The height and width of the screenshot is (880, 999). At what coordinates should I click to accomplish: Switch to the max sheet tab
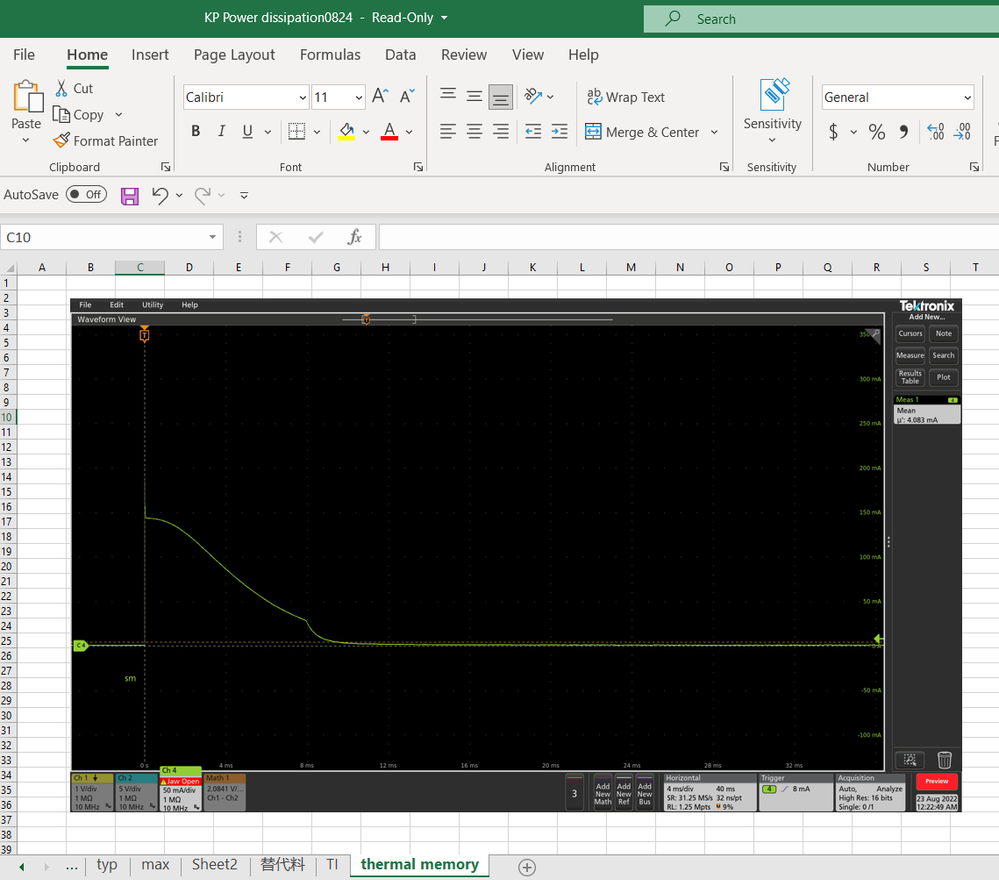[155, 865]
